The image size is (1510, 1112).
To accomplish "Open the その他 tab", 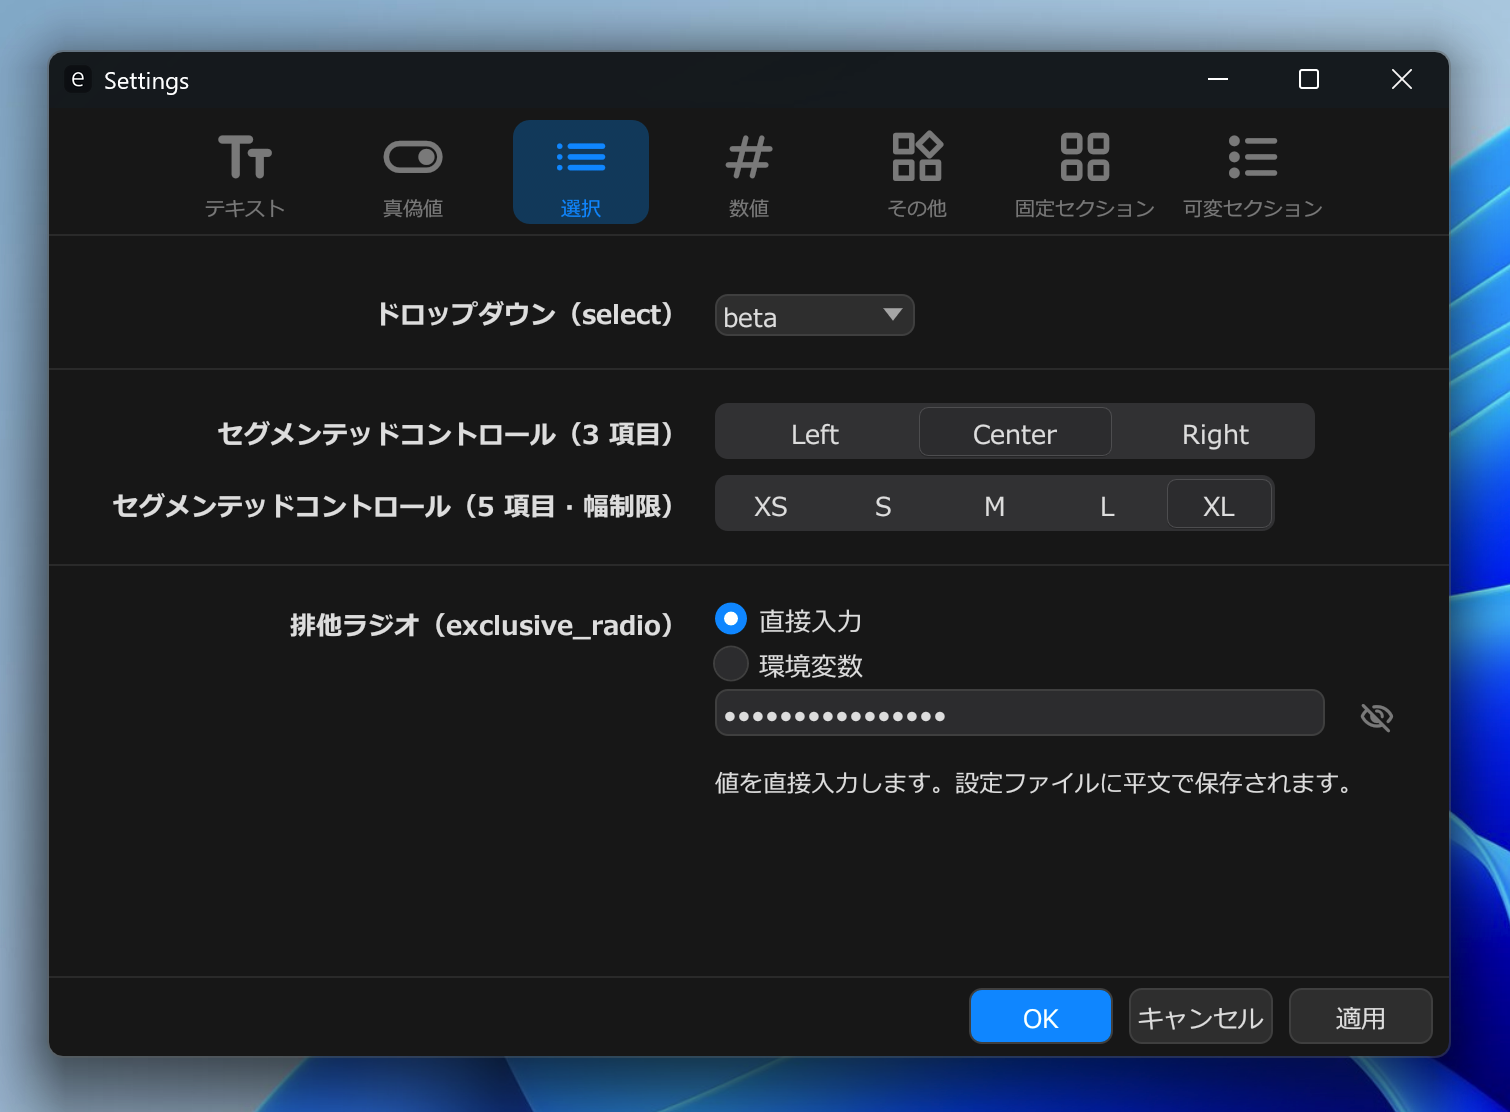I will (917, 172).
